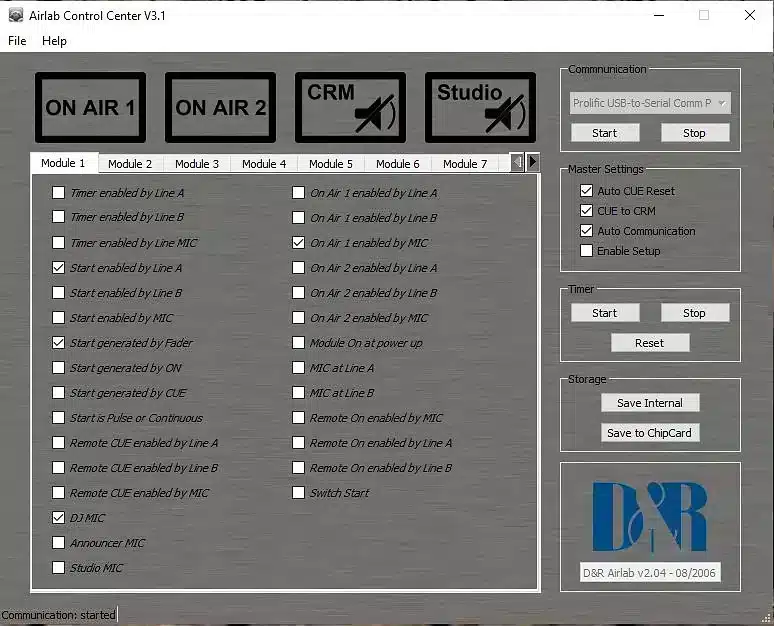Tick the Enable Setup checkbox
774x626 pixels.
tap(586, 251)
